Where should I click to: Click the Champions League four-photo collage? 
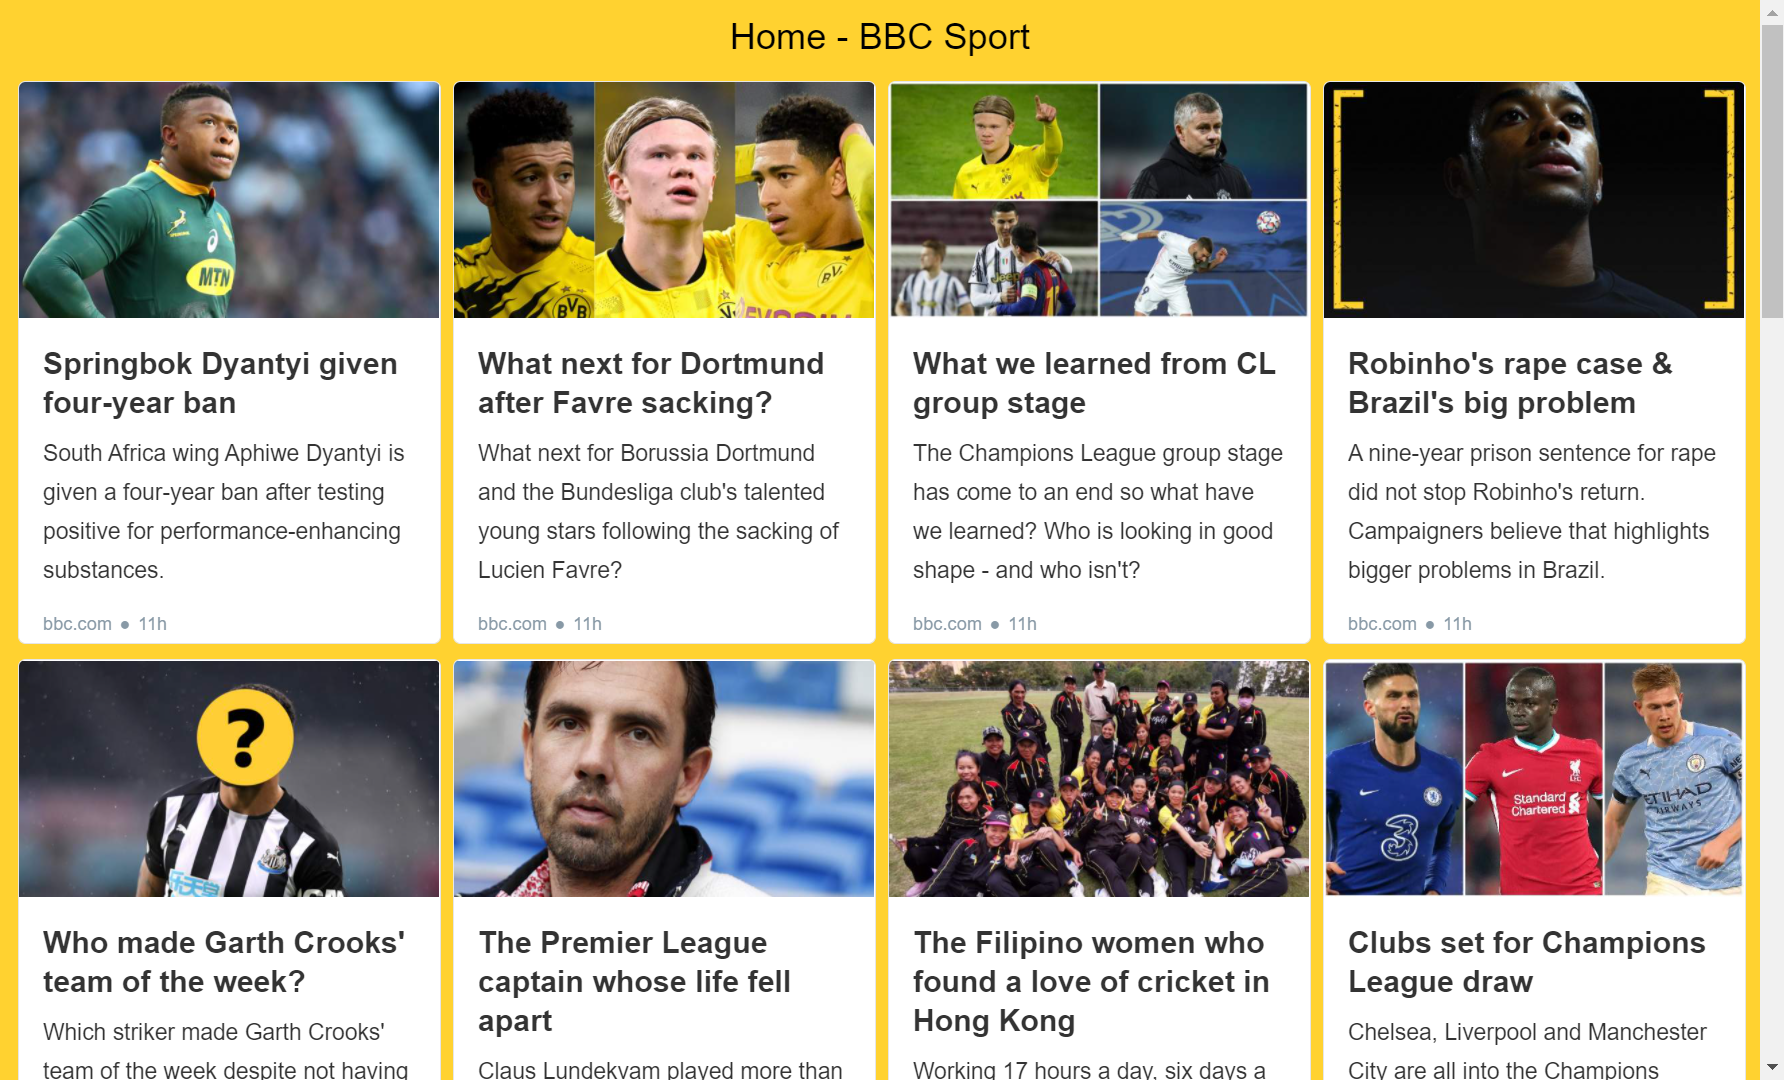1099,200
